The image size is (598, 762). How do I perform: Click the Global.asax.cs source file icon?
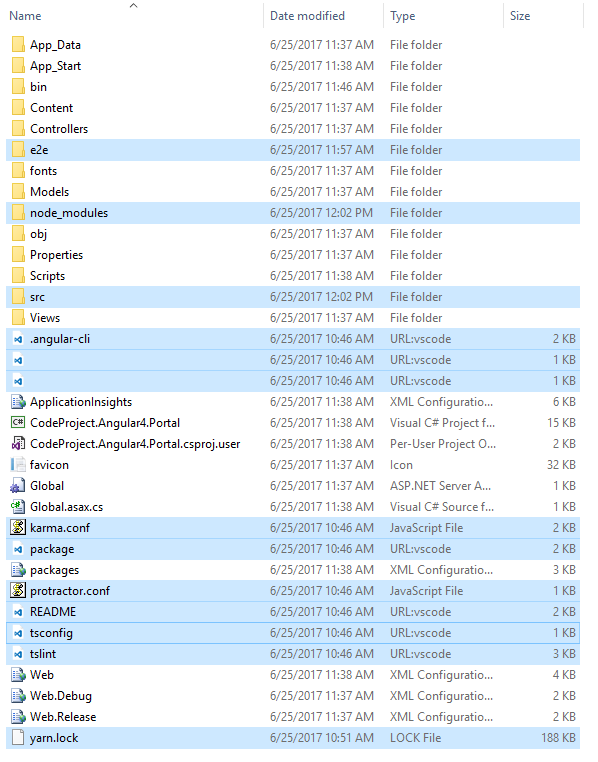pyautogui.click(x=18, y=507)
